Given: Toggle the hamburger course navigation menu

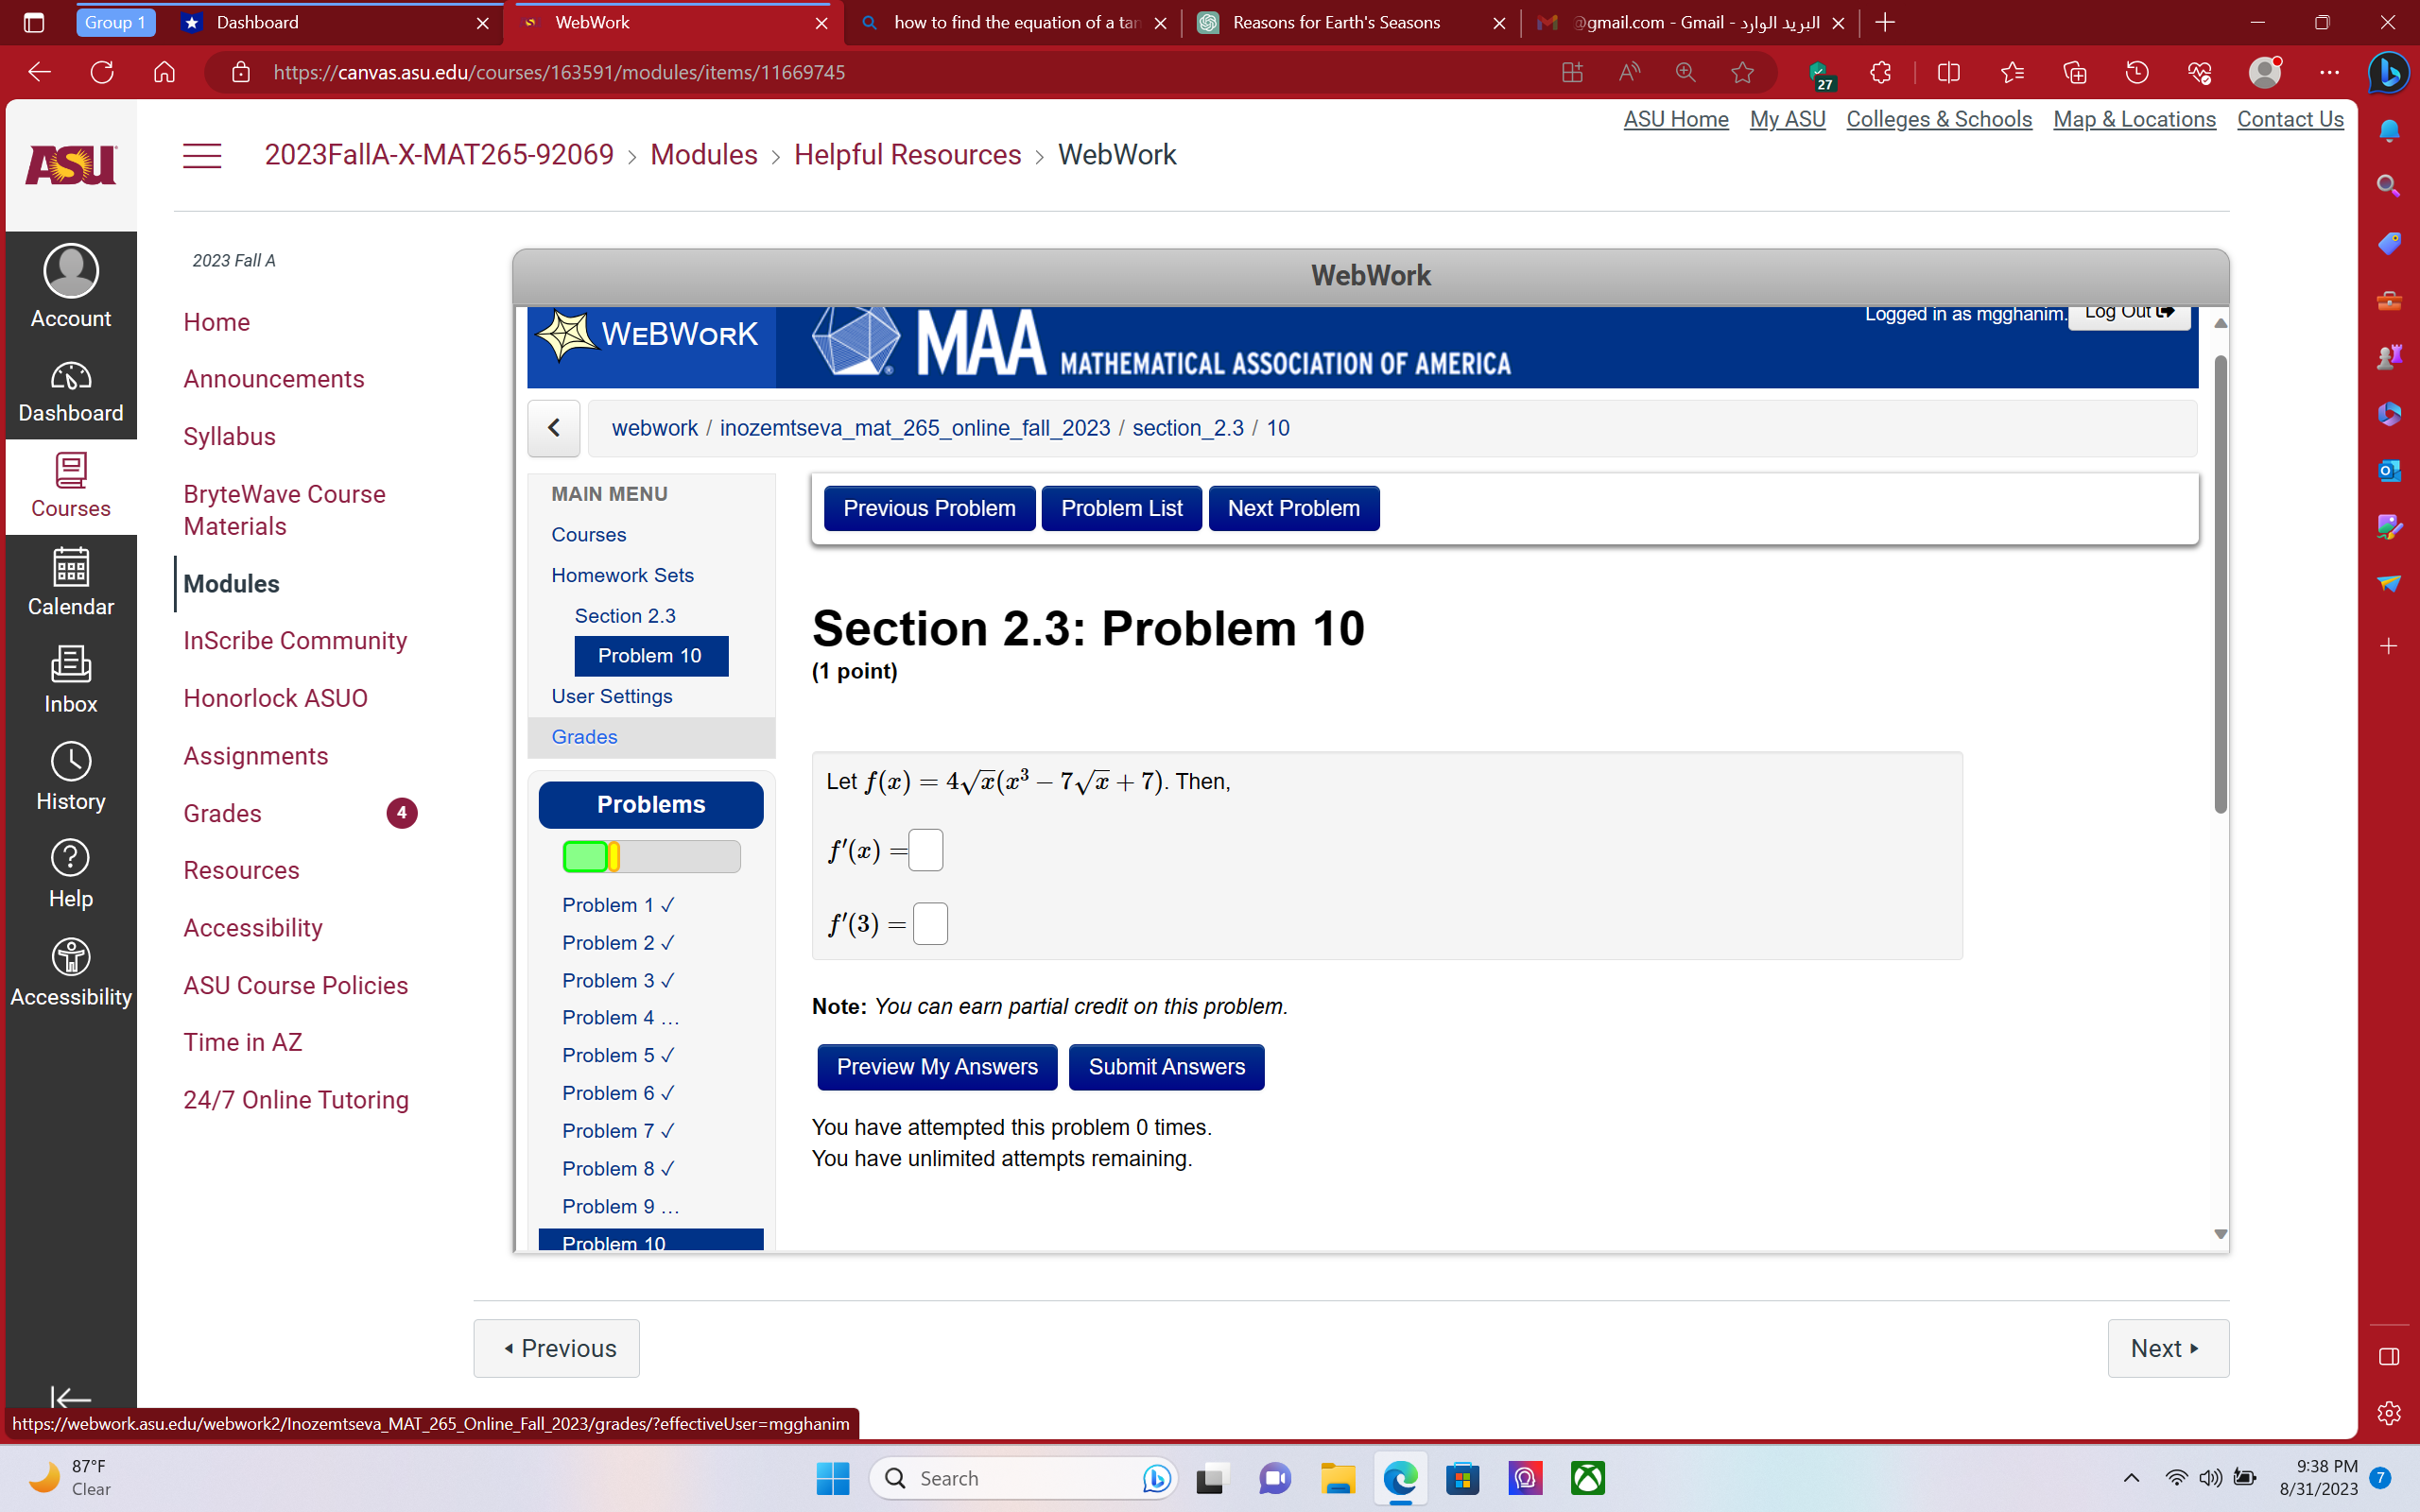Looking at the screenshot, I should pyautogui.click(x=202, y=156).
